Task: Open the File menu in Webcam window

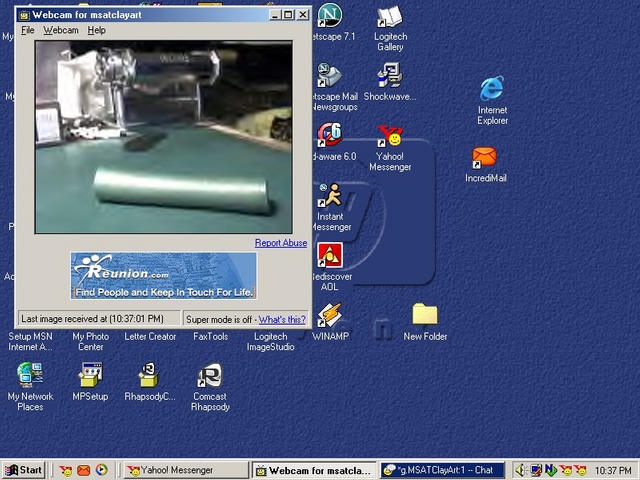Action: point(28,30)
